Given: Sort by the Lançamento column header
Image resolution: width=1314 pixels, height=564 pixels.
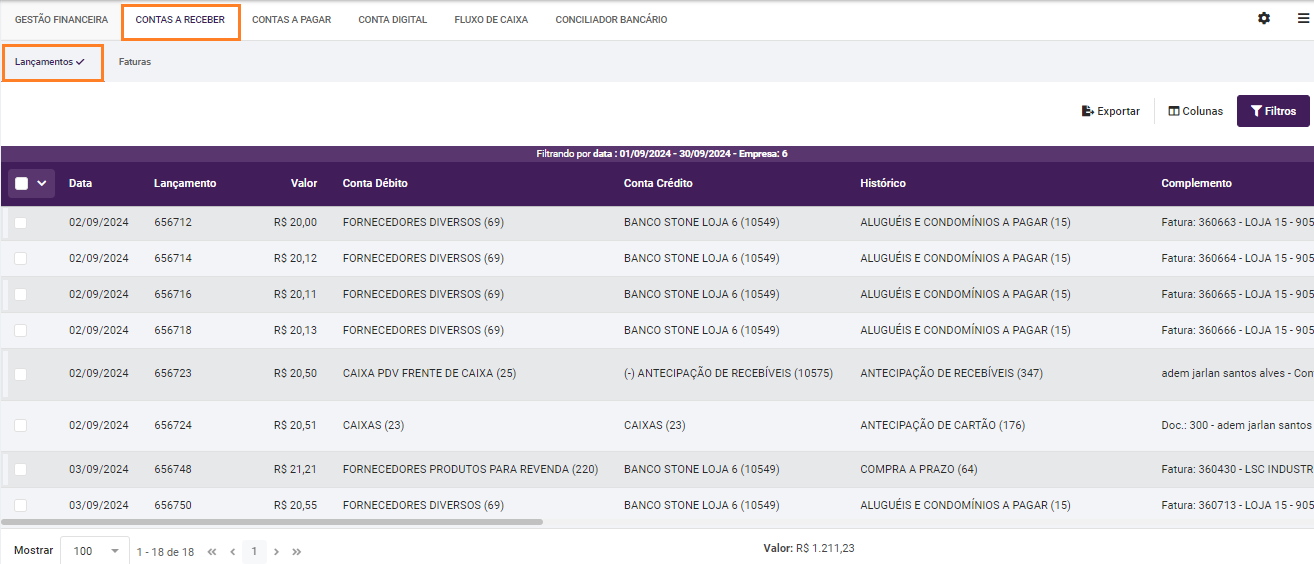Looking at the screenshot, I should [185, 183].
